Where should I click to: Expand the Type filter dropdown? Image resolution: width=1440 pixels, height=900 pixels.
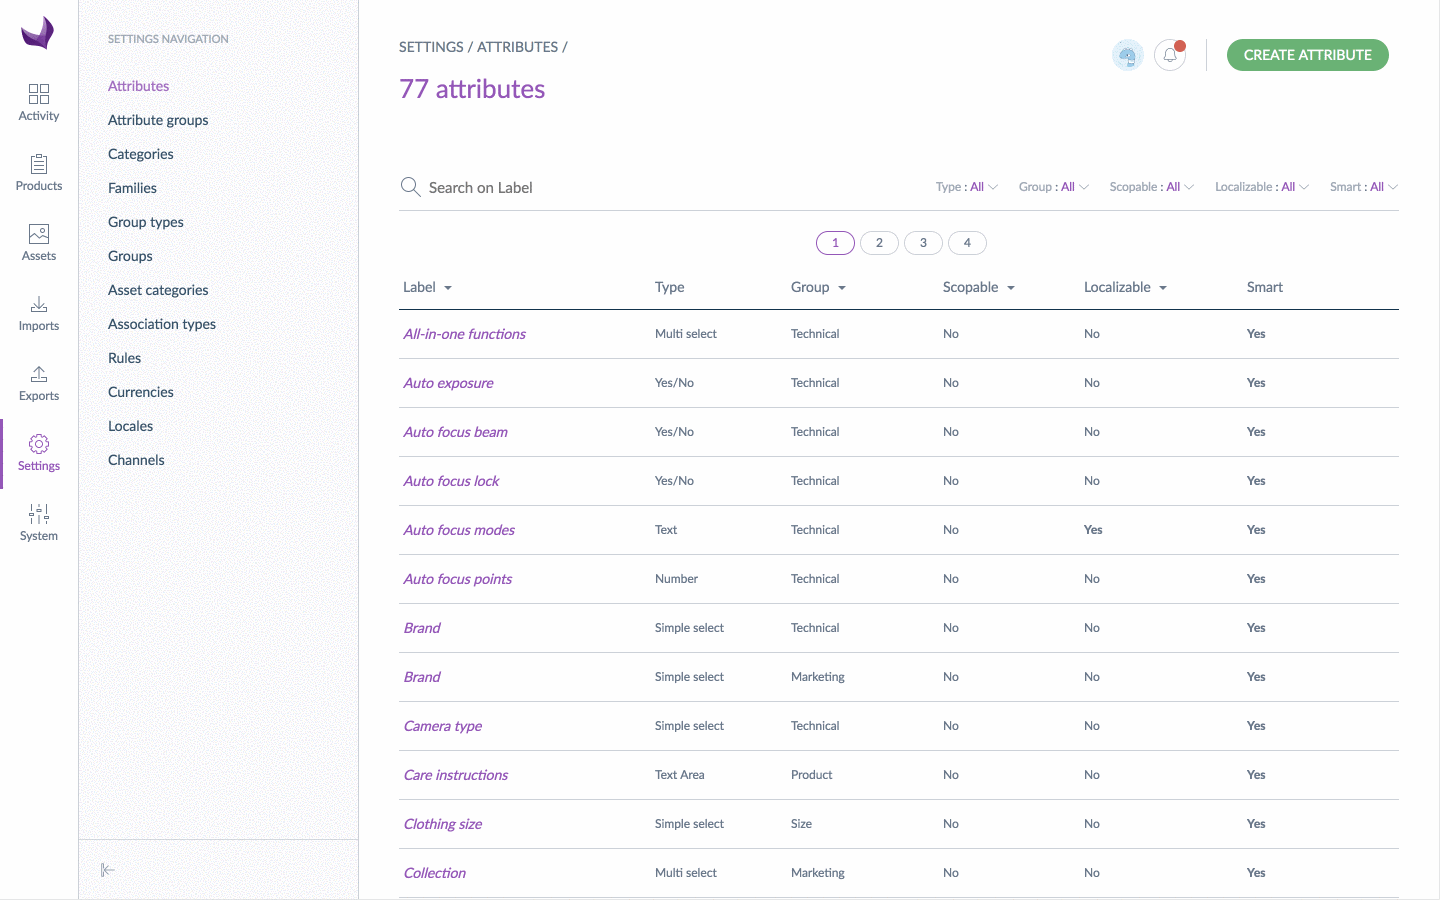966,187
